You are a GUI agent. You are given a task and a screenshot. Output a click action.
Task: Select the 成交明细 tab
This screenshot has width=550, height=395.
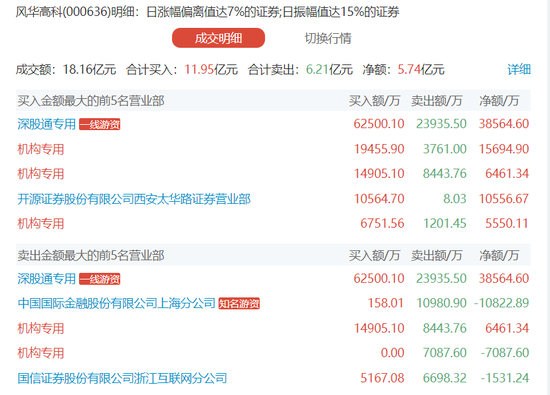click(218, 38)
